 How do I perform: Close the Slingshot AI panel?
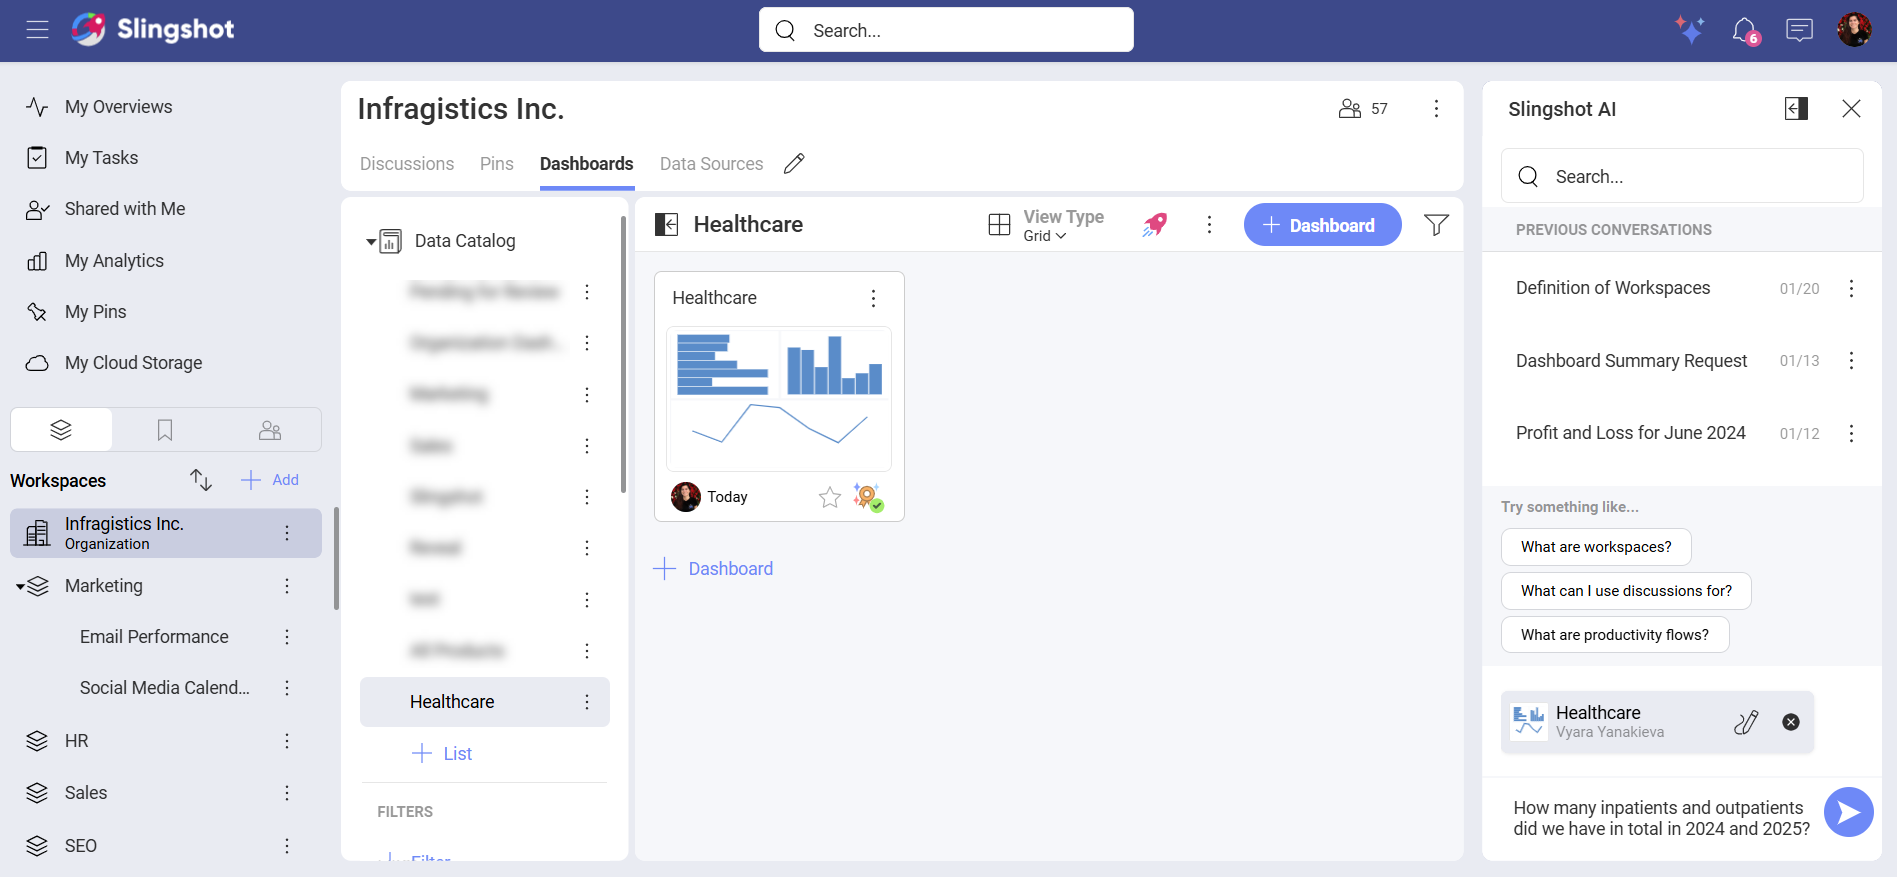pyautogui.click(x=1851, y=109)
